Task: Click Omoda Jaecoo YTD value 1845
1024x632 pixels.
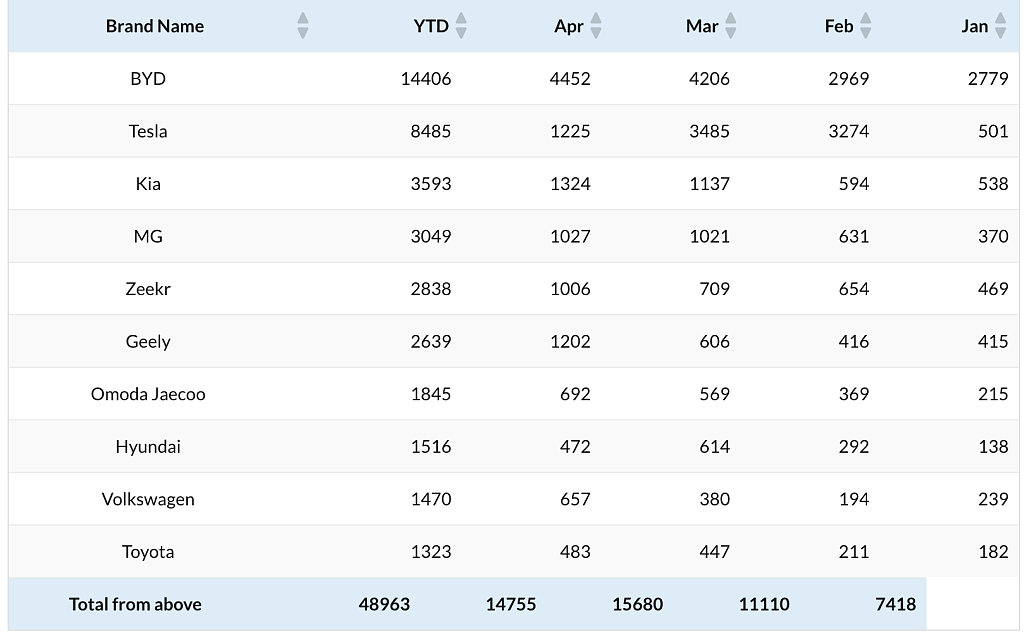Action: point(431,394)
